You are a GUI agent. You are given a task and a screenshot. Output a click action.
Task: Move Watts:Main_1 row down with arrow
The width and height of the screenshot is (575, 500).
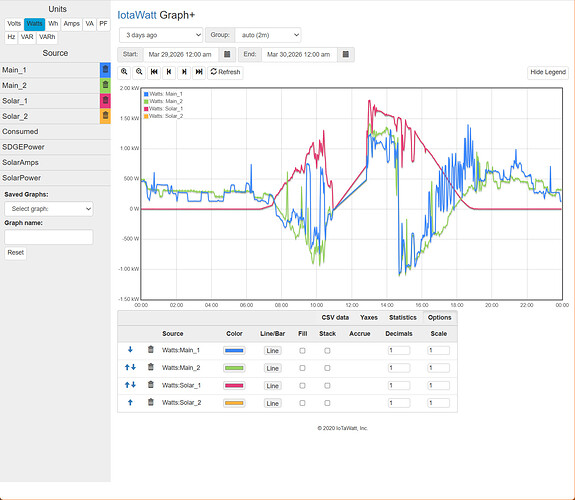click(x=130, y=350)
